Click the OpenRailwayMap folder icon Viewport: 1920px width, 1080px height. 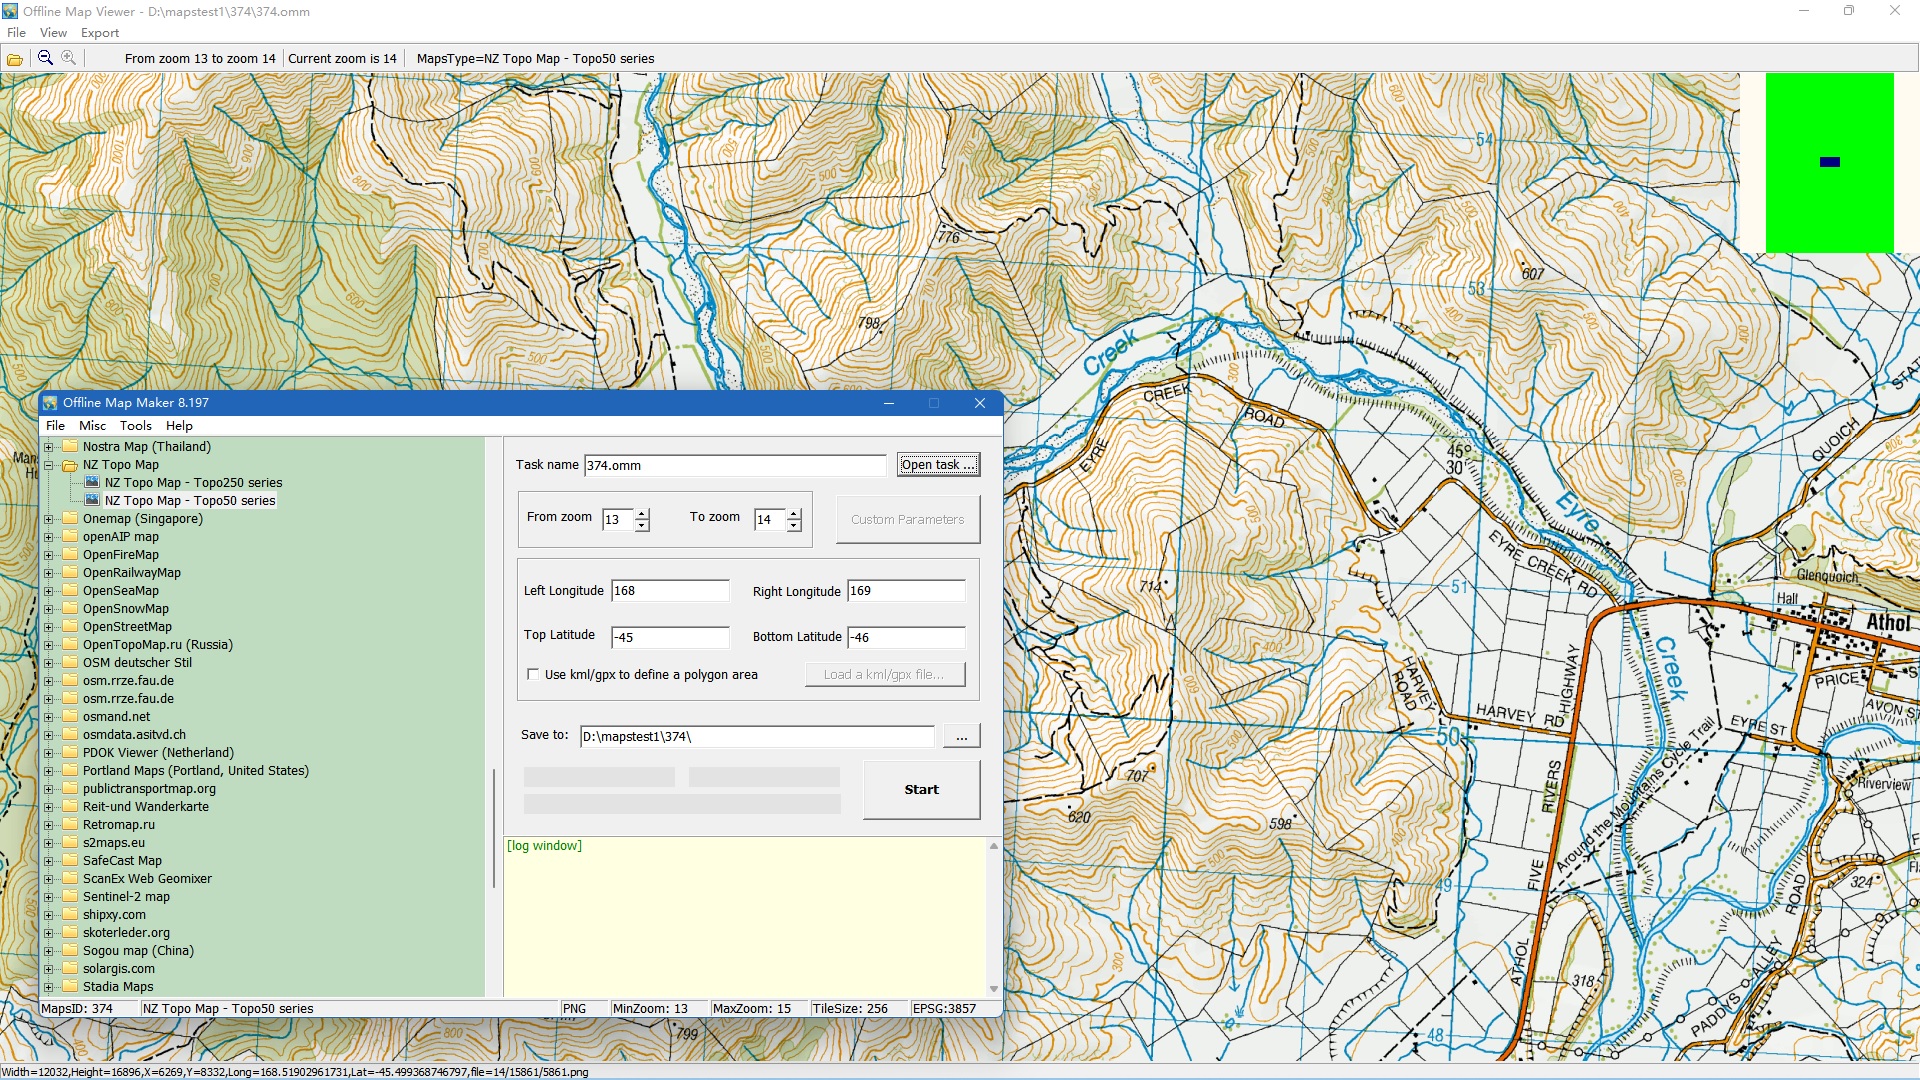(70, 572)
